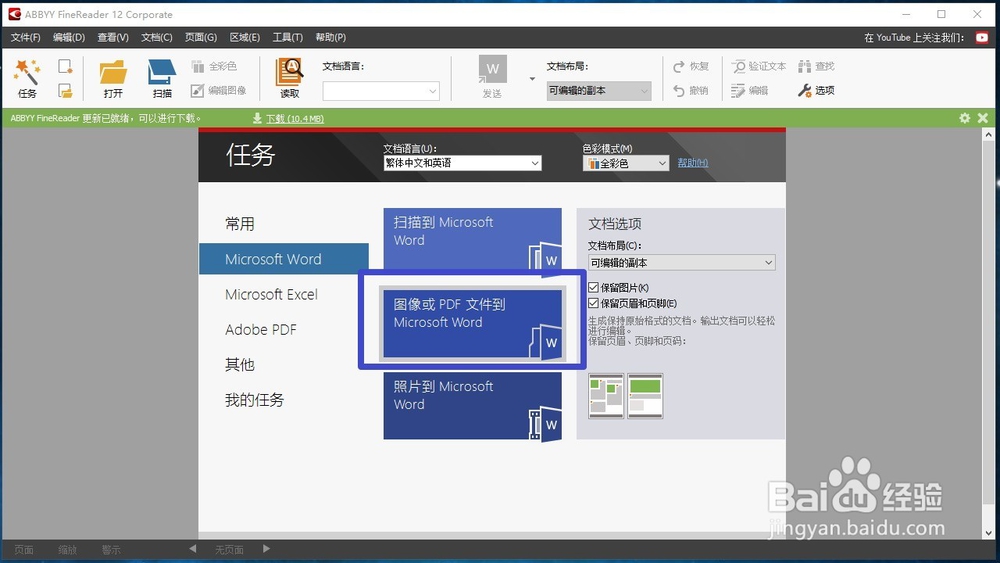The height and width of the screenshot is (563, 1000).
Task: Toggle 保留图片 checkbox
Action: [x=593, y=288]
